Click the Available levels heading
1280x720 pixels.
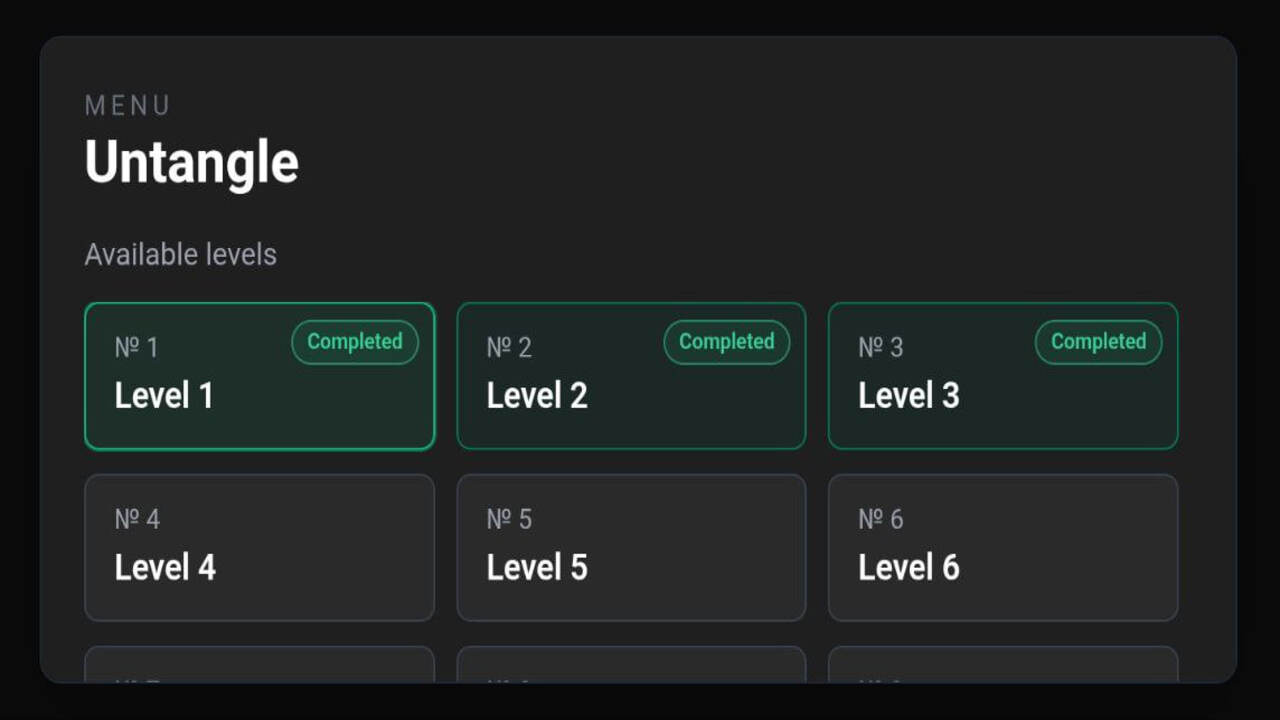(180, 254)
